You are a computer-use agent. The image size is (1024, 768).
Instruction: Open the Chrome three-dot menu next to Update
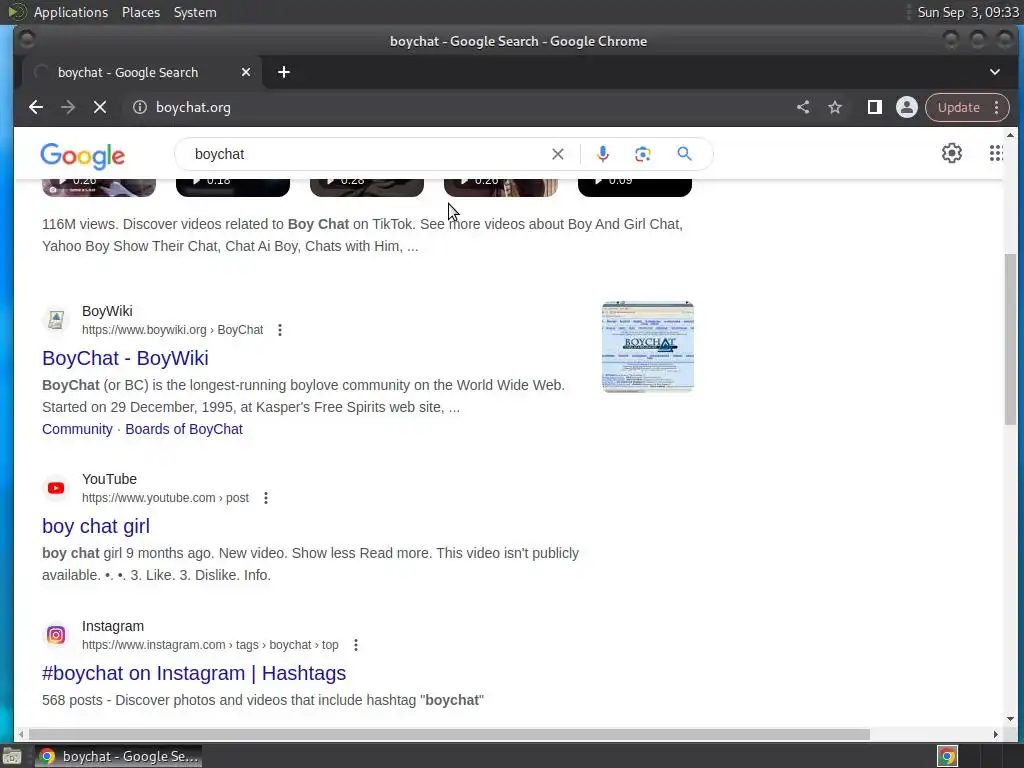click(x=997, y=107)
